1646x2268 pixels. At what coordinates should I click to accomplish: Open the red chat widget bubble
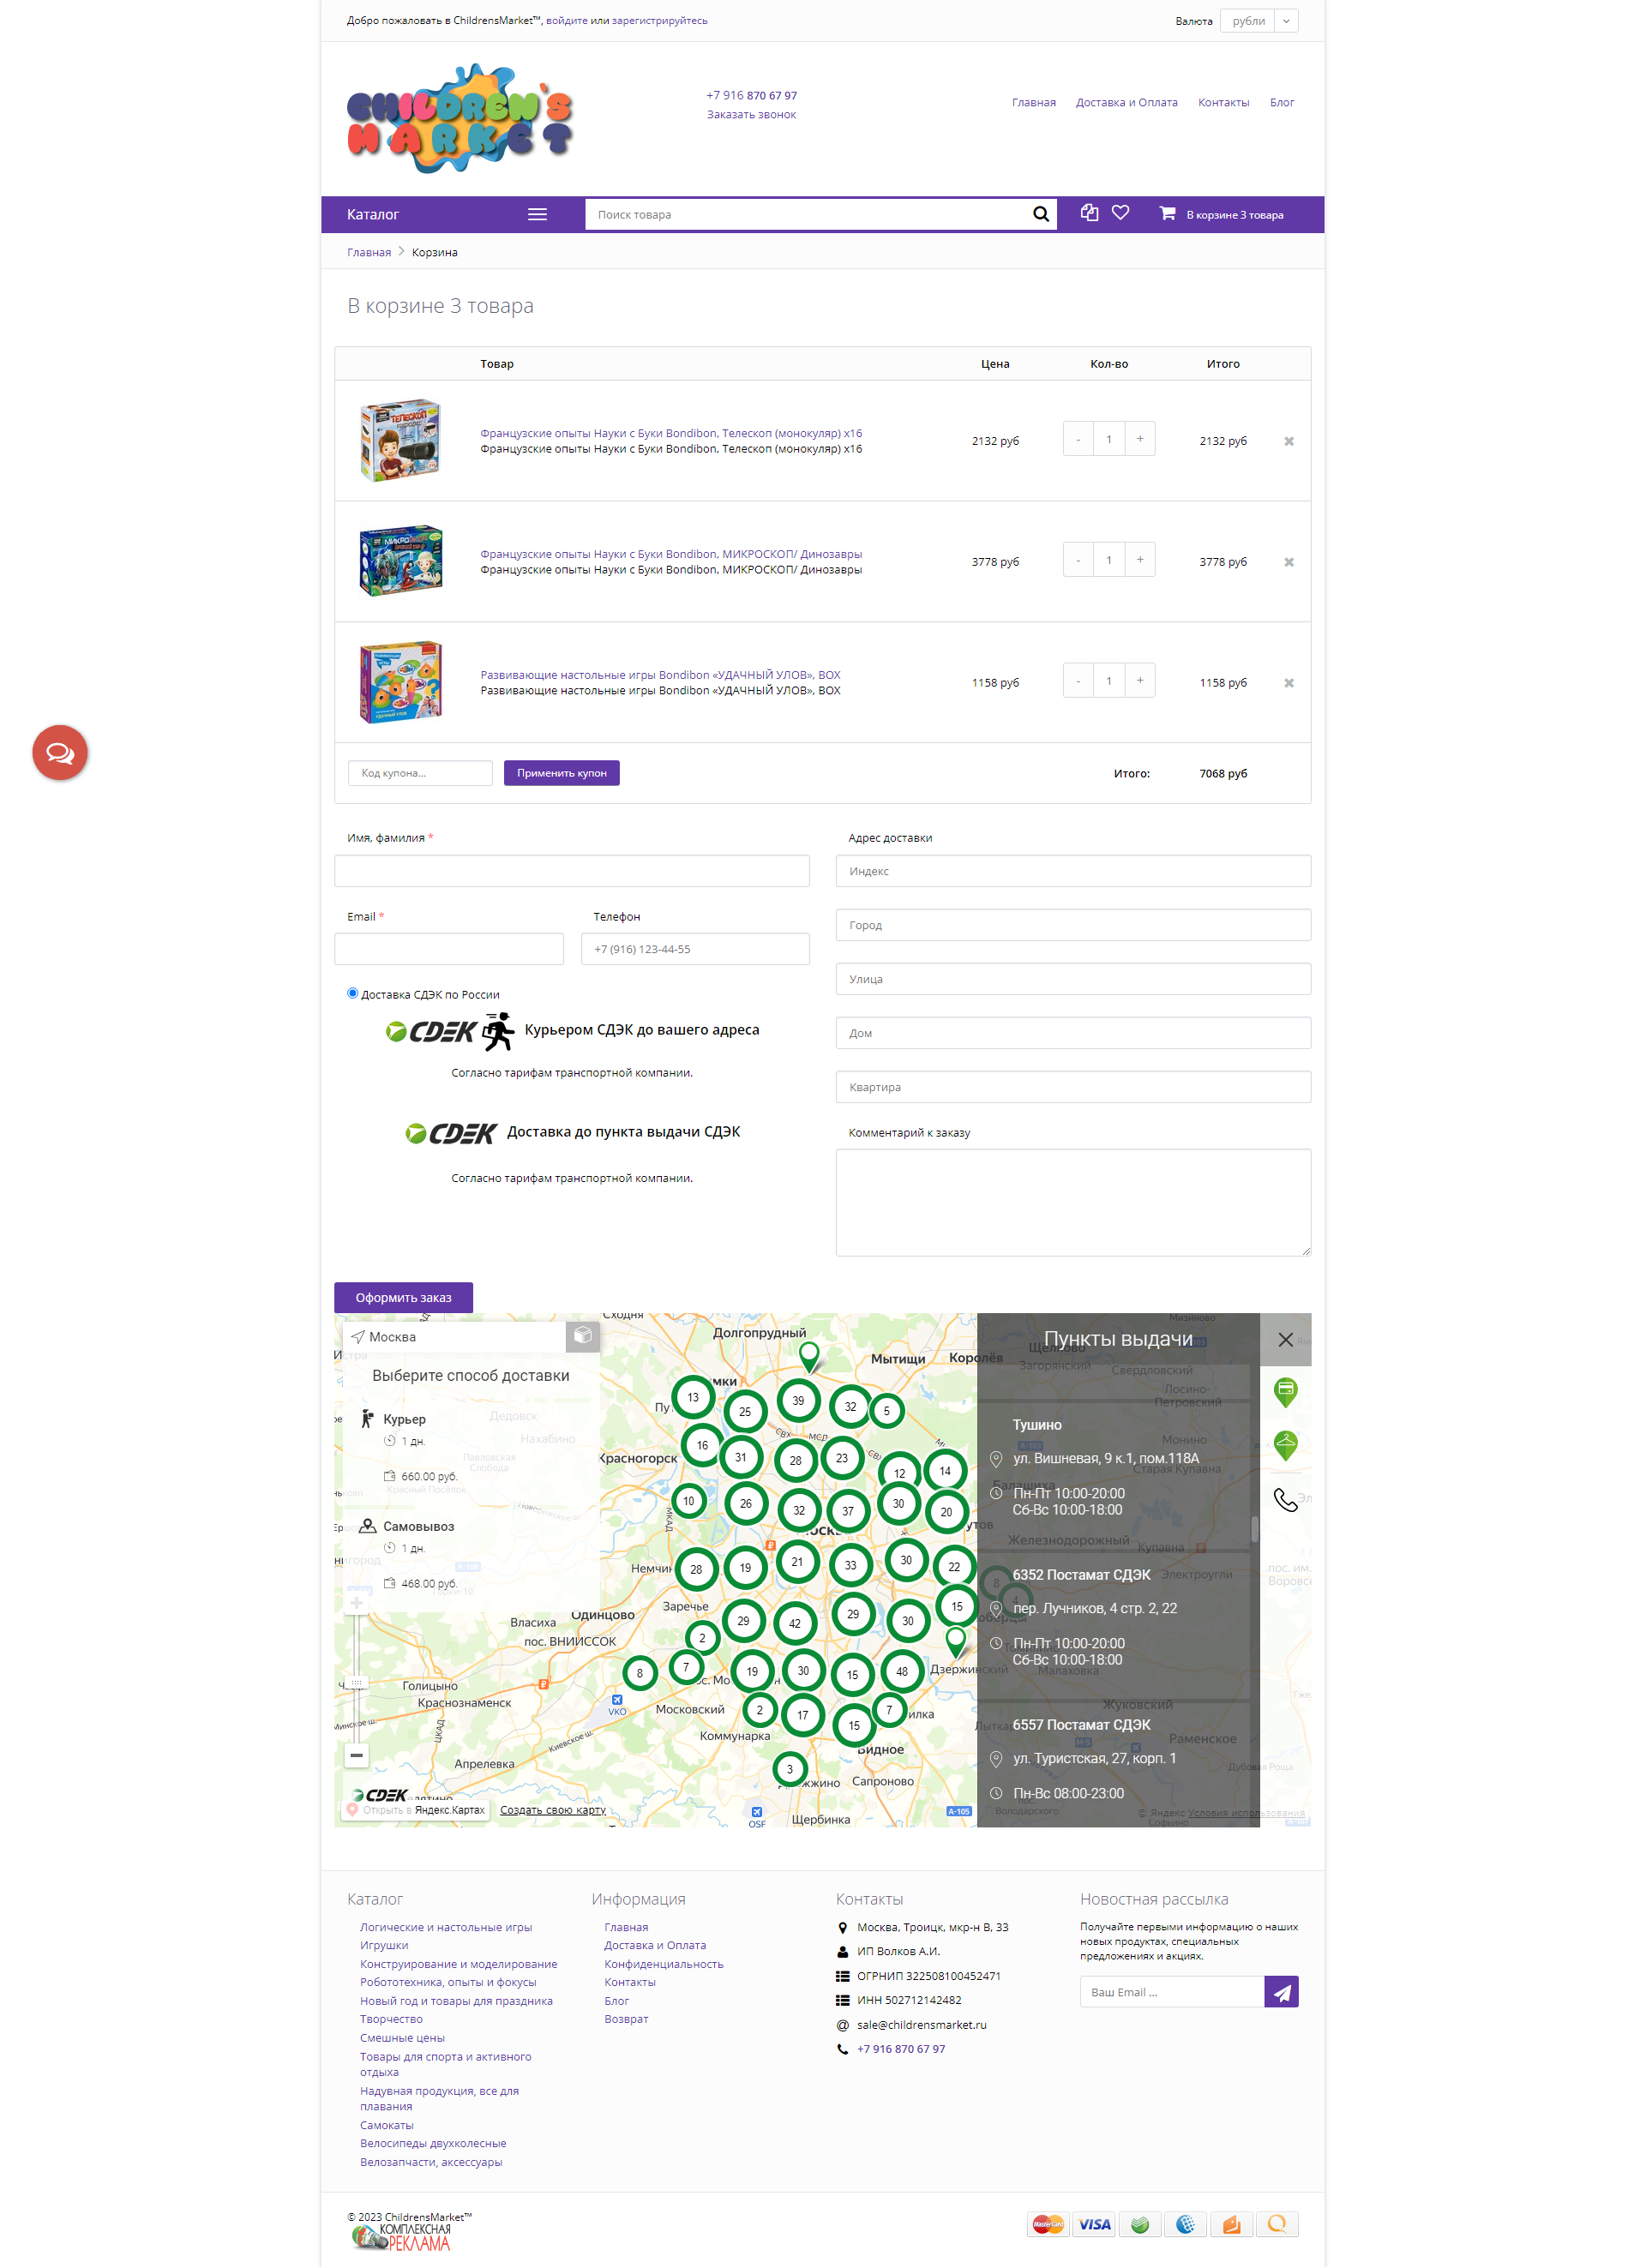pos(60,752)
